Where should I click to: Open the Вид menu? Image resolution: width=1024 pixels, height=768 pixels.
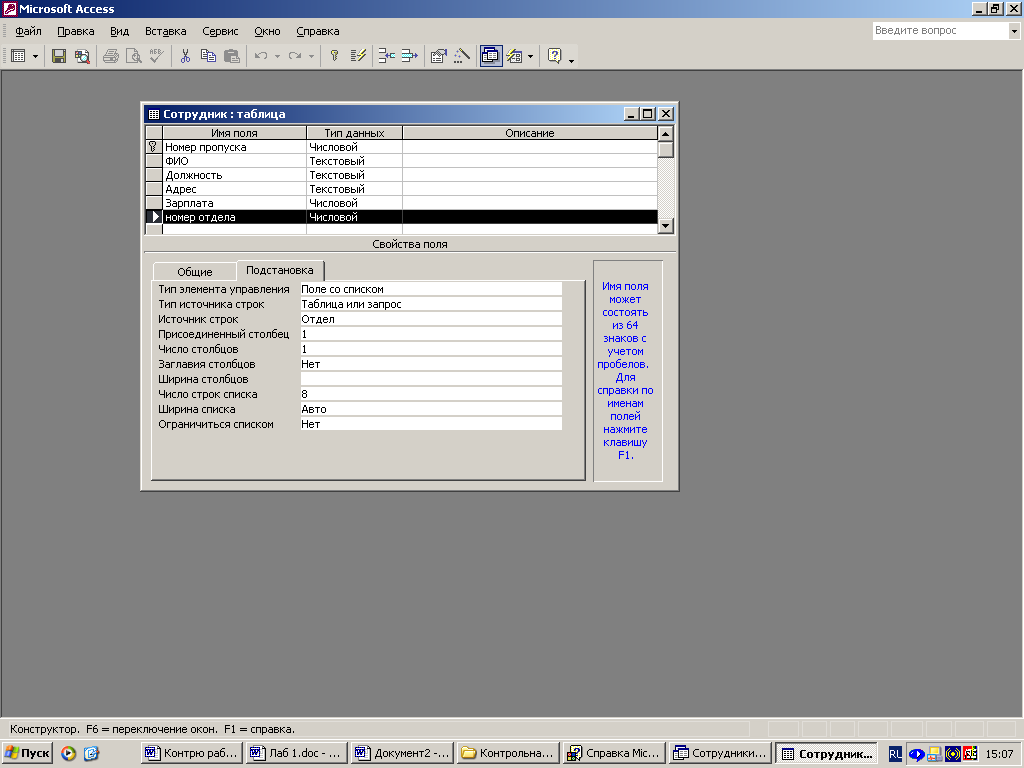click(x=120, y=31)
